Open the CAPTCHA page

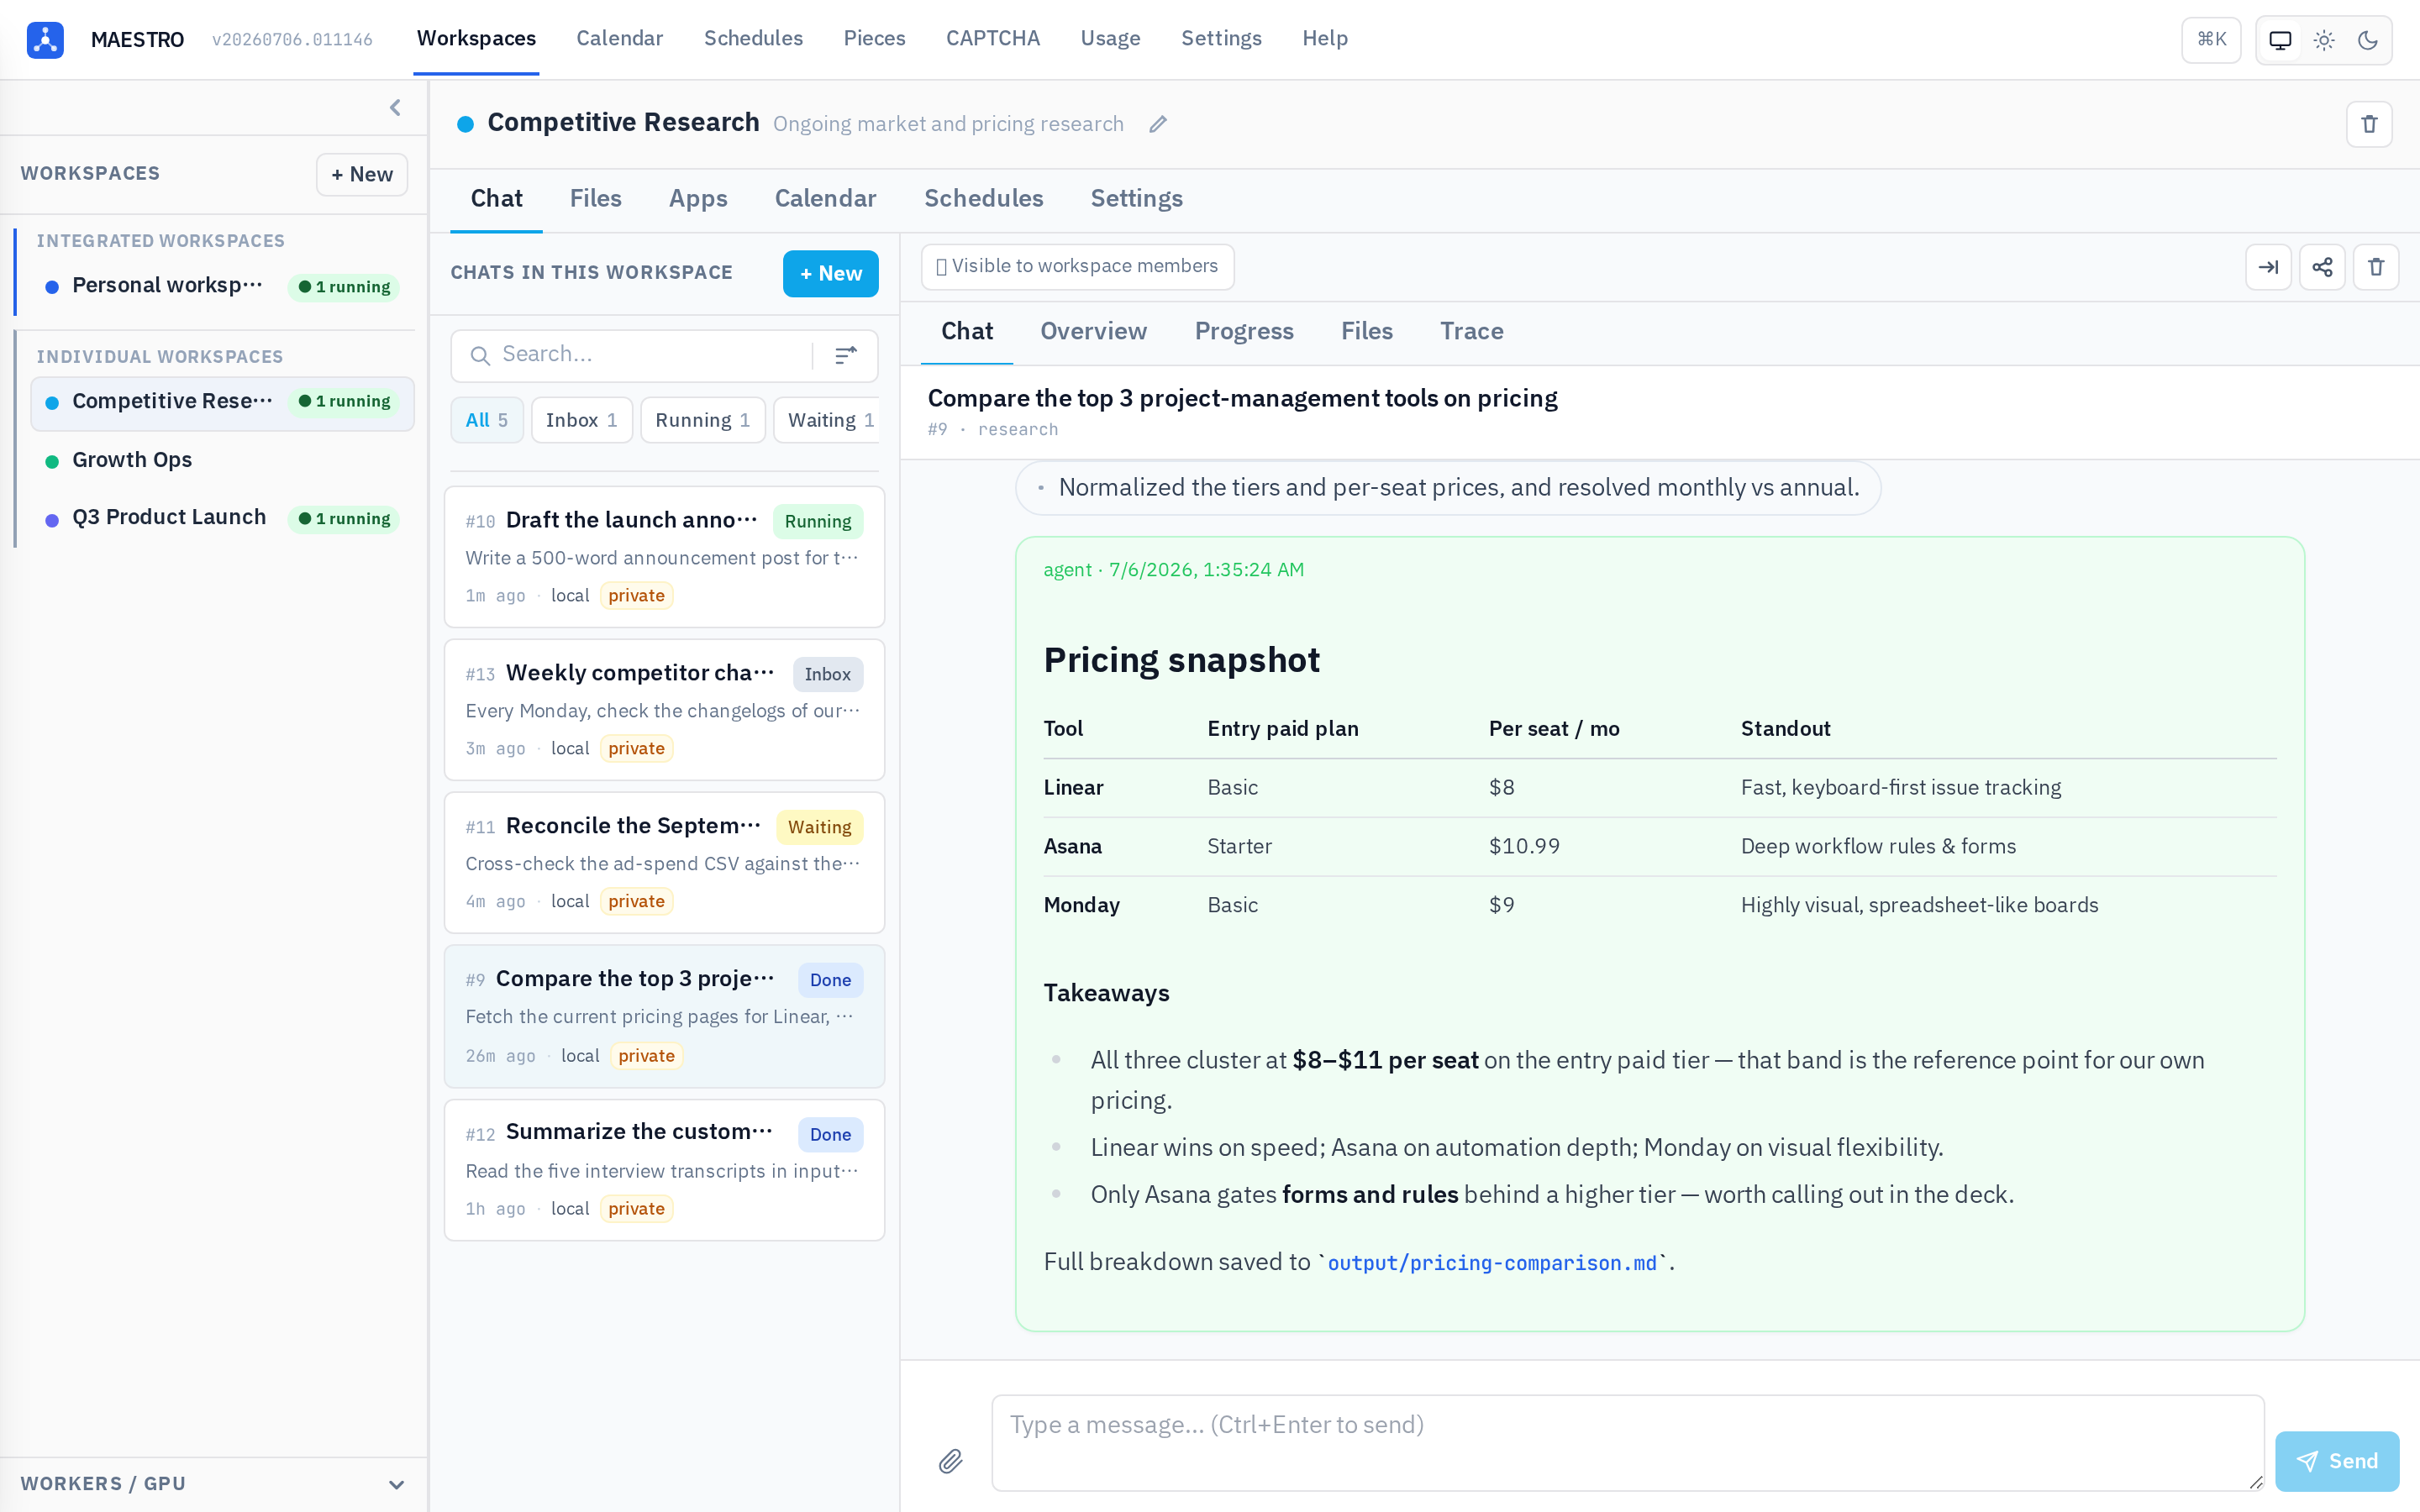click(993, 38)
